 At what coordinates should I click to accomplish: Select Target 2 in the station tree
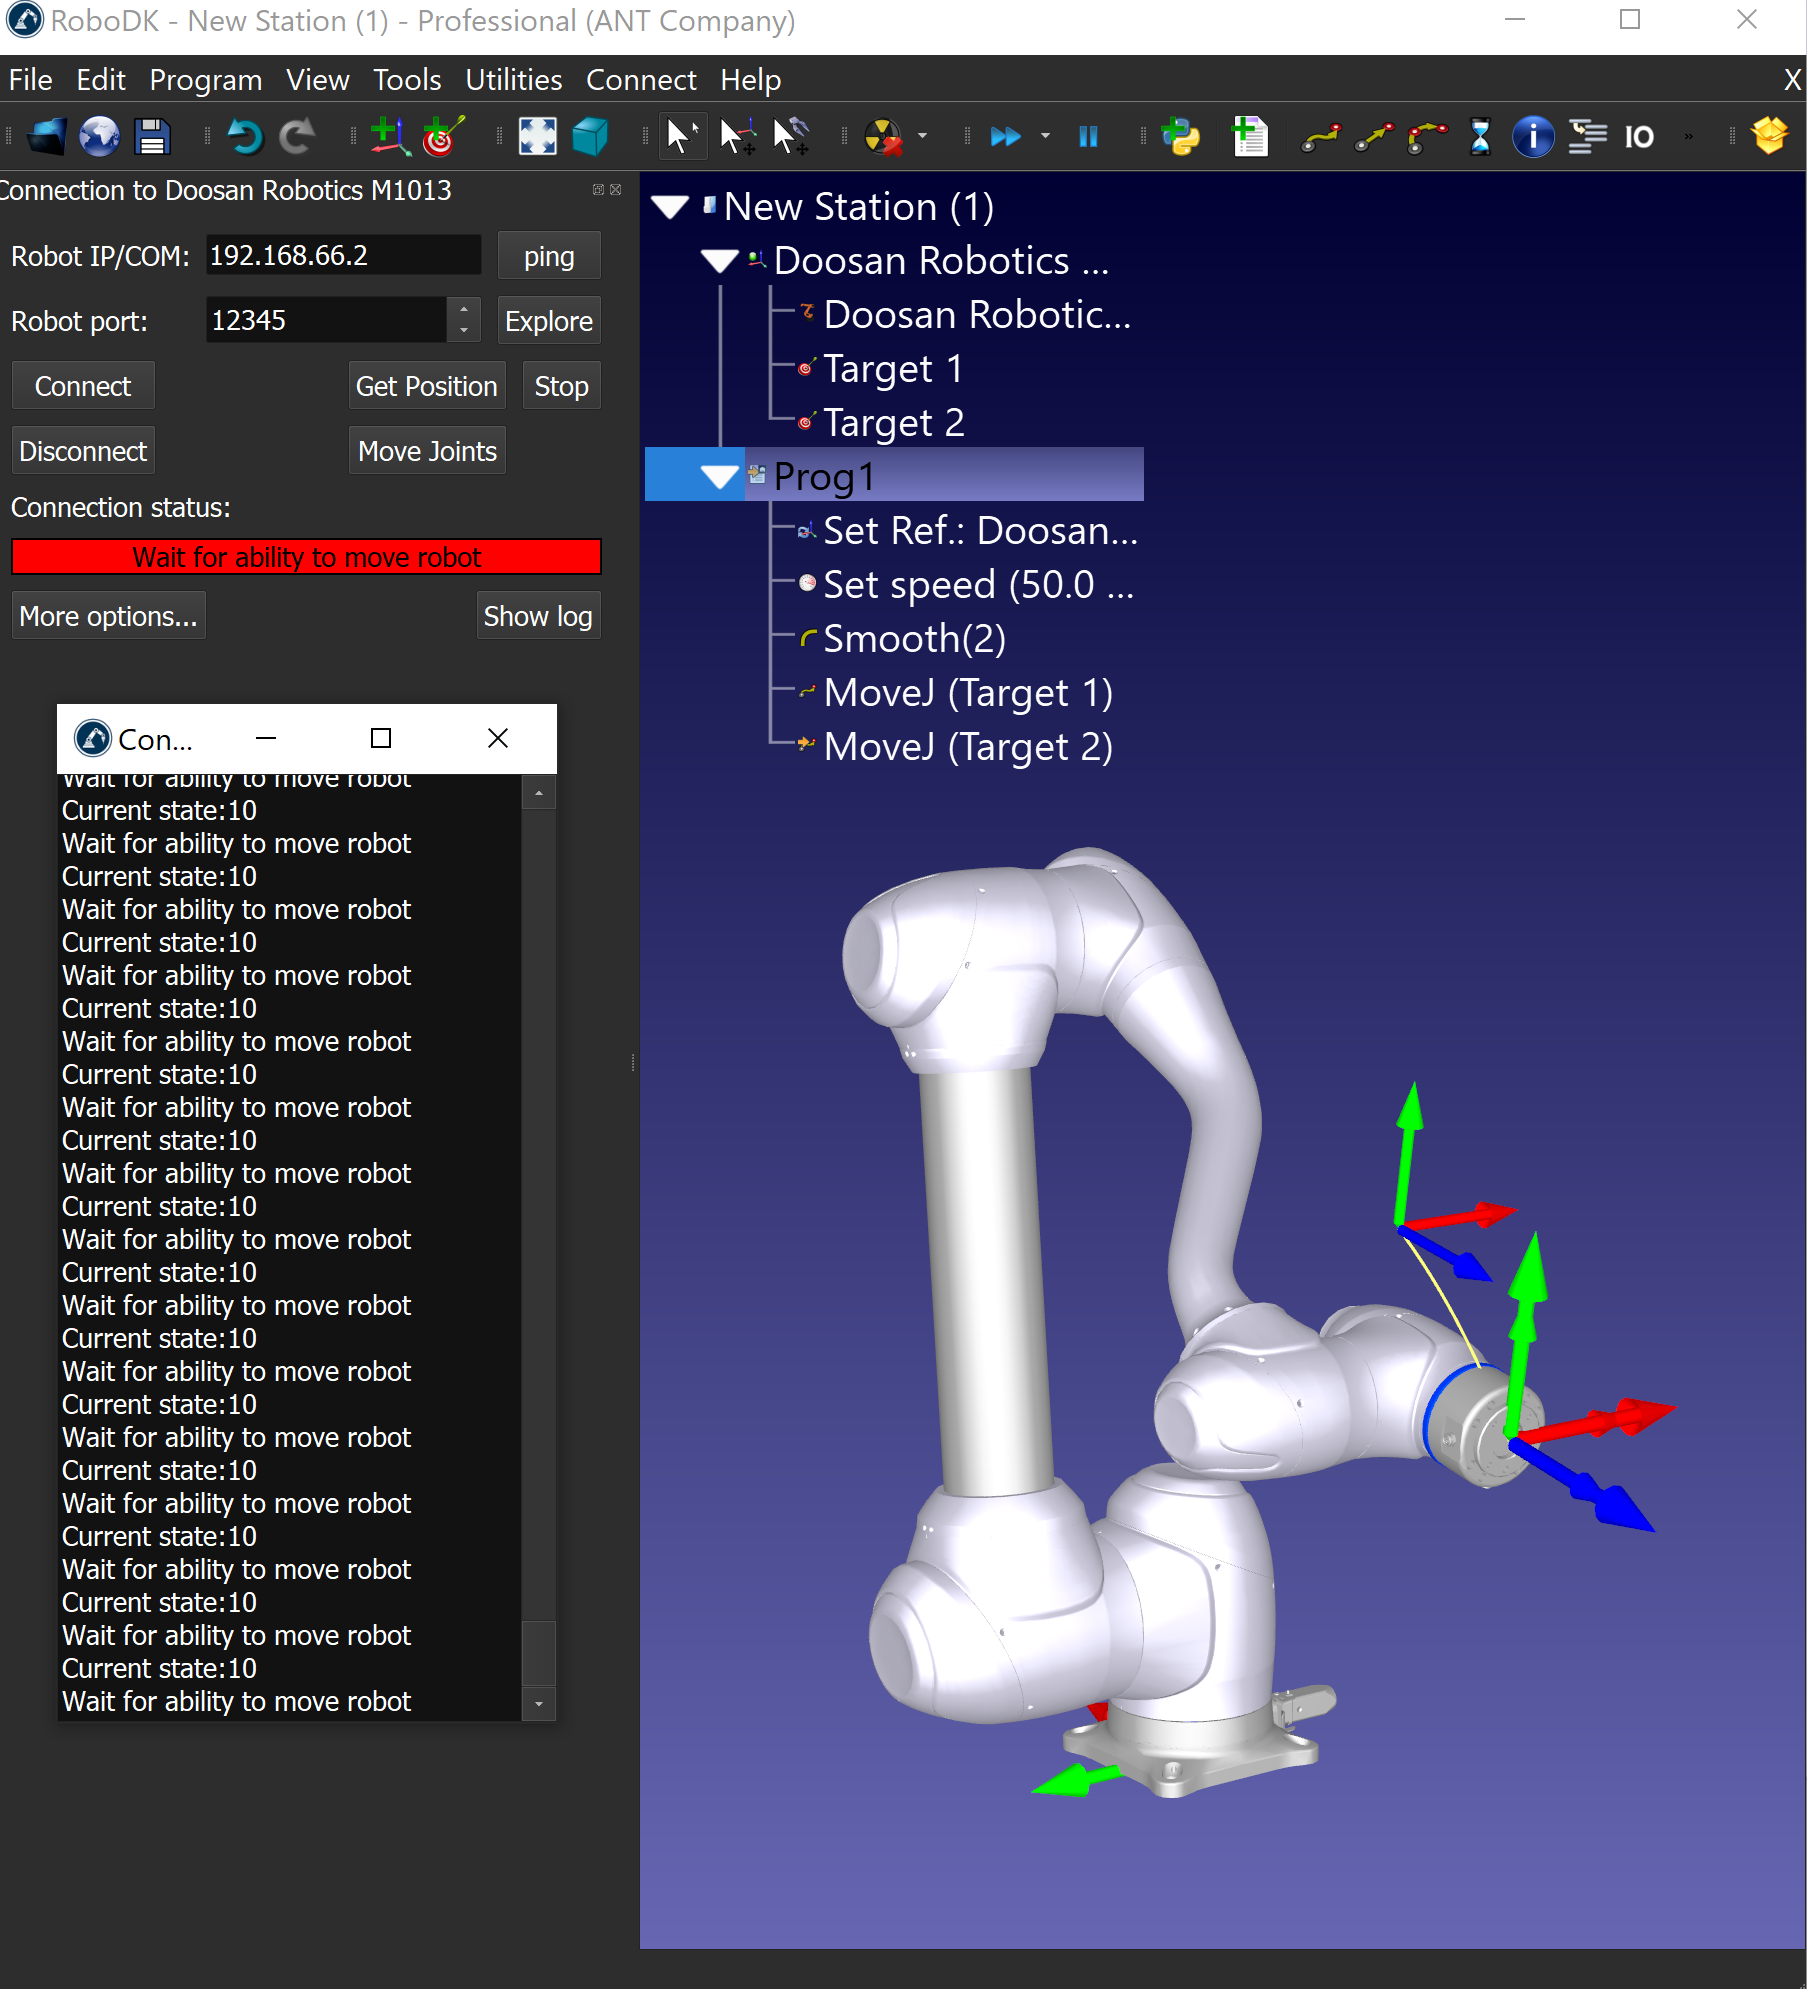893,423
